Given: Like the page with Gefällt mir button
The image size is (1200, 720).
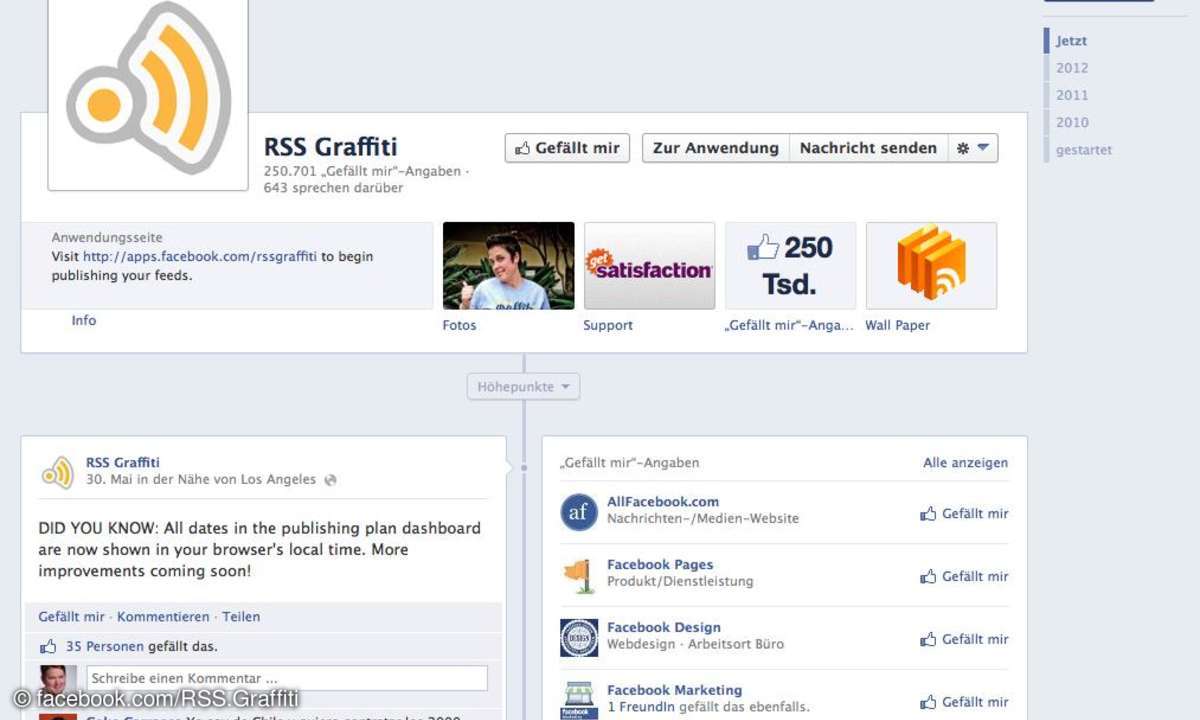Looking at the screenshot, I should point(567,148).
